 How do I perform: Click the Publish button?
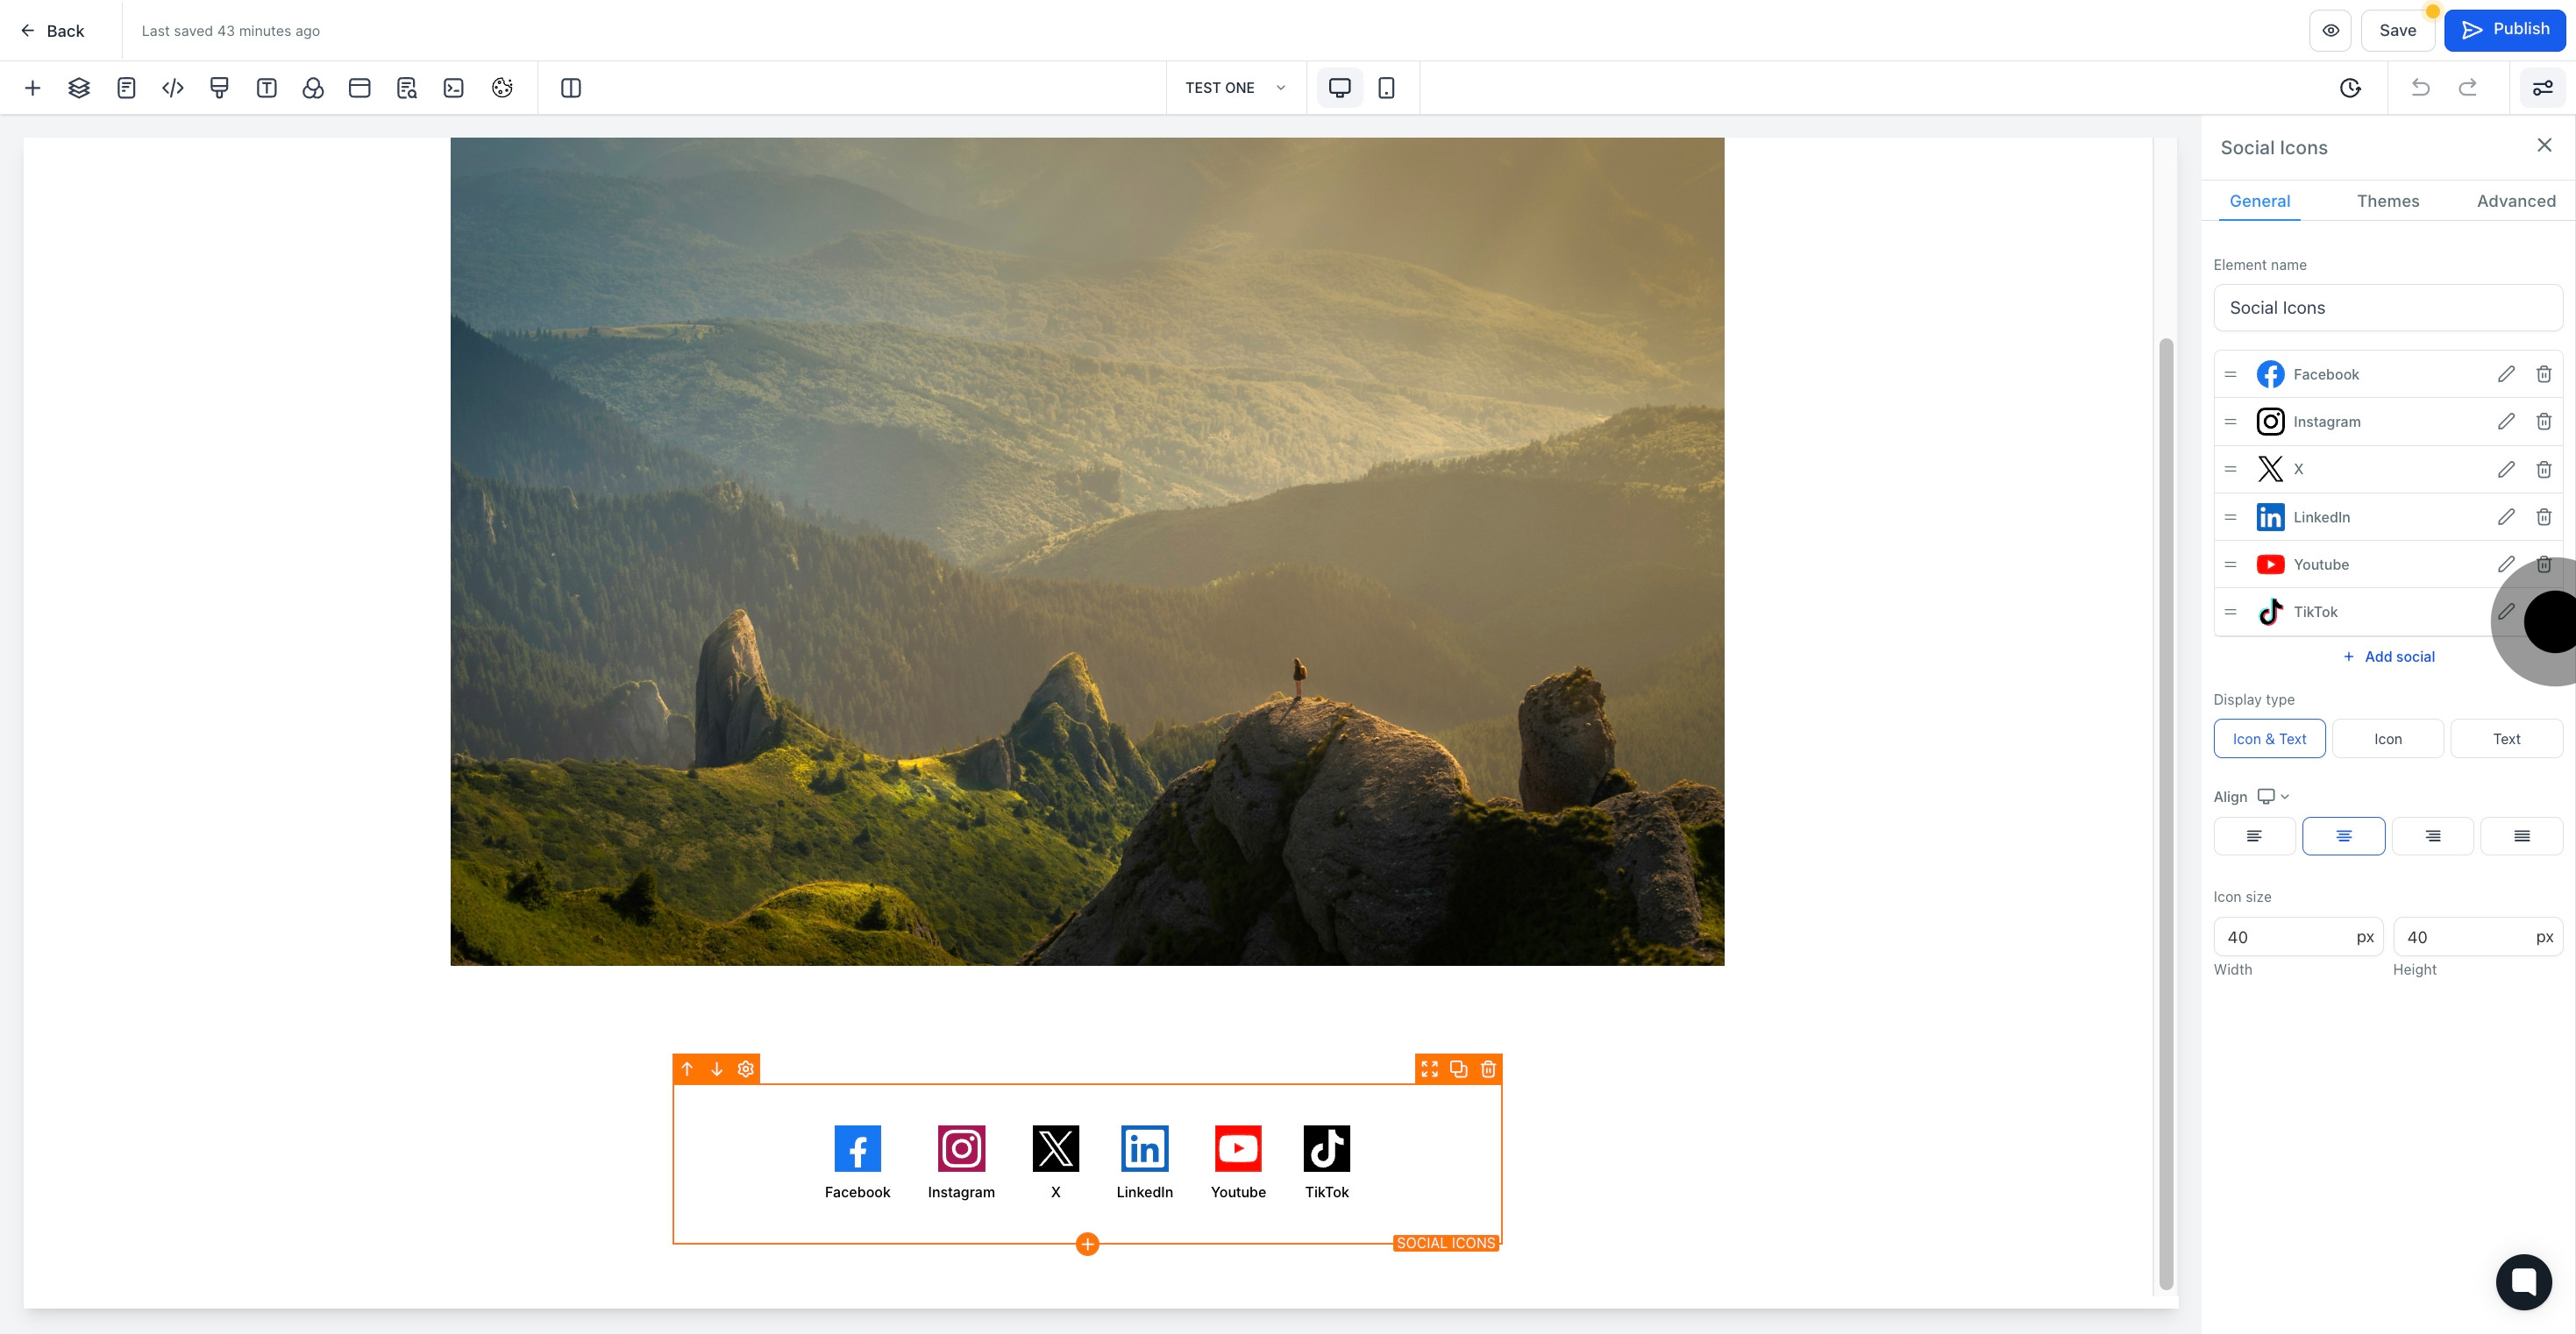tap(2504, 29)
